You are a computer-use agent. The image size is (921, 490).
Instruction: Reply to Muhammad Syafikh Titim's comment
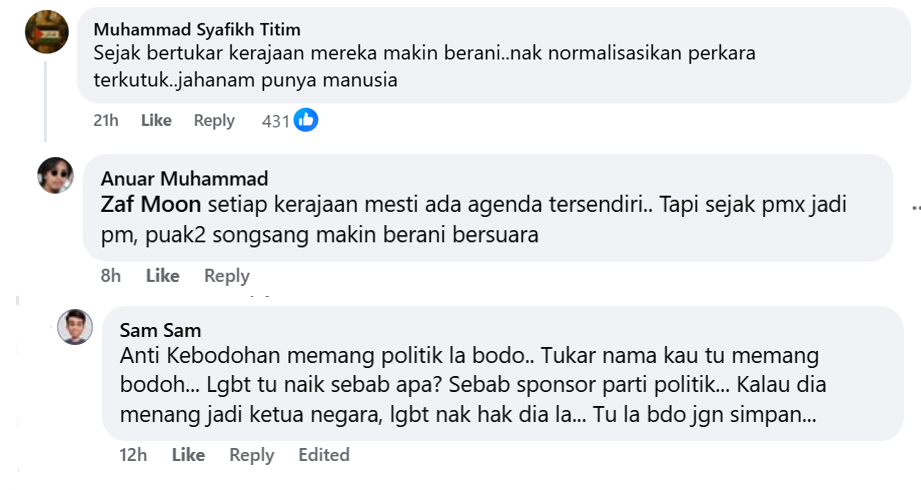click(214, 120)
